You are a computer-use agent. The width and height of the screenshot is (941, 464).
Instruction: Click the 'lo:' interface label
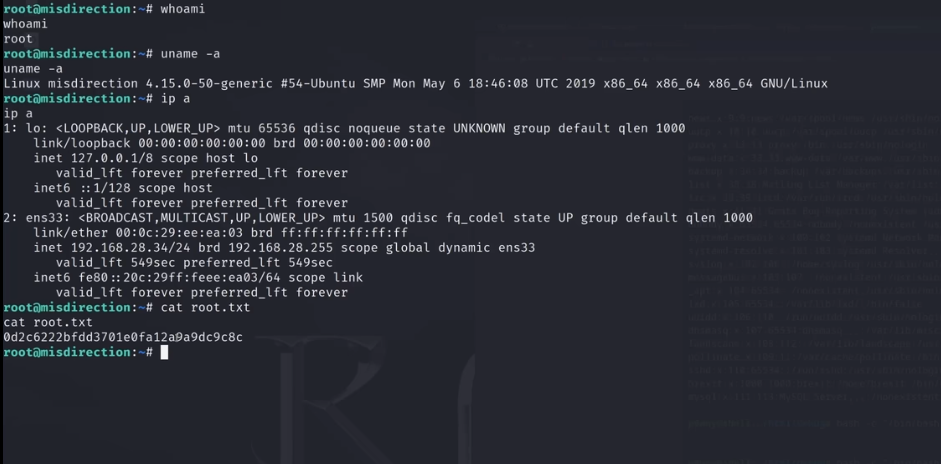[x=37, y=128]
